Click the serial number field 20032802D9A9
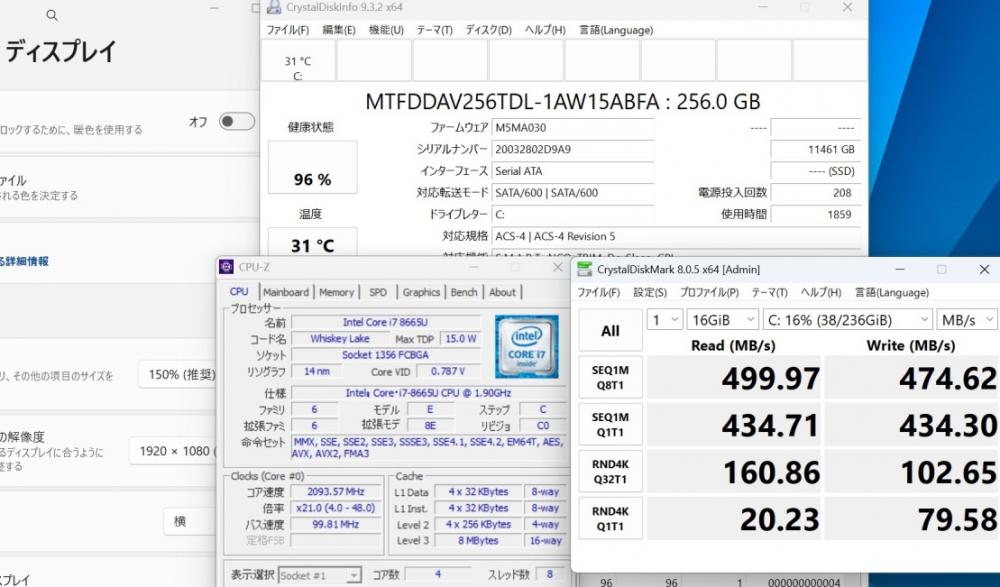 pyautogui.click(x=573, y=149)
